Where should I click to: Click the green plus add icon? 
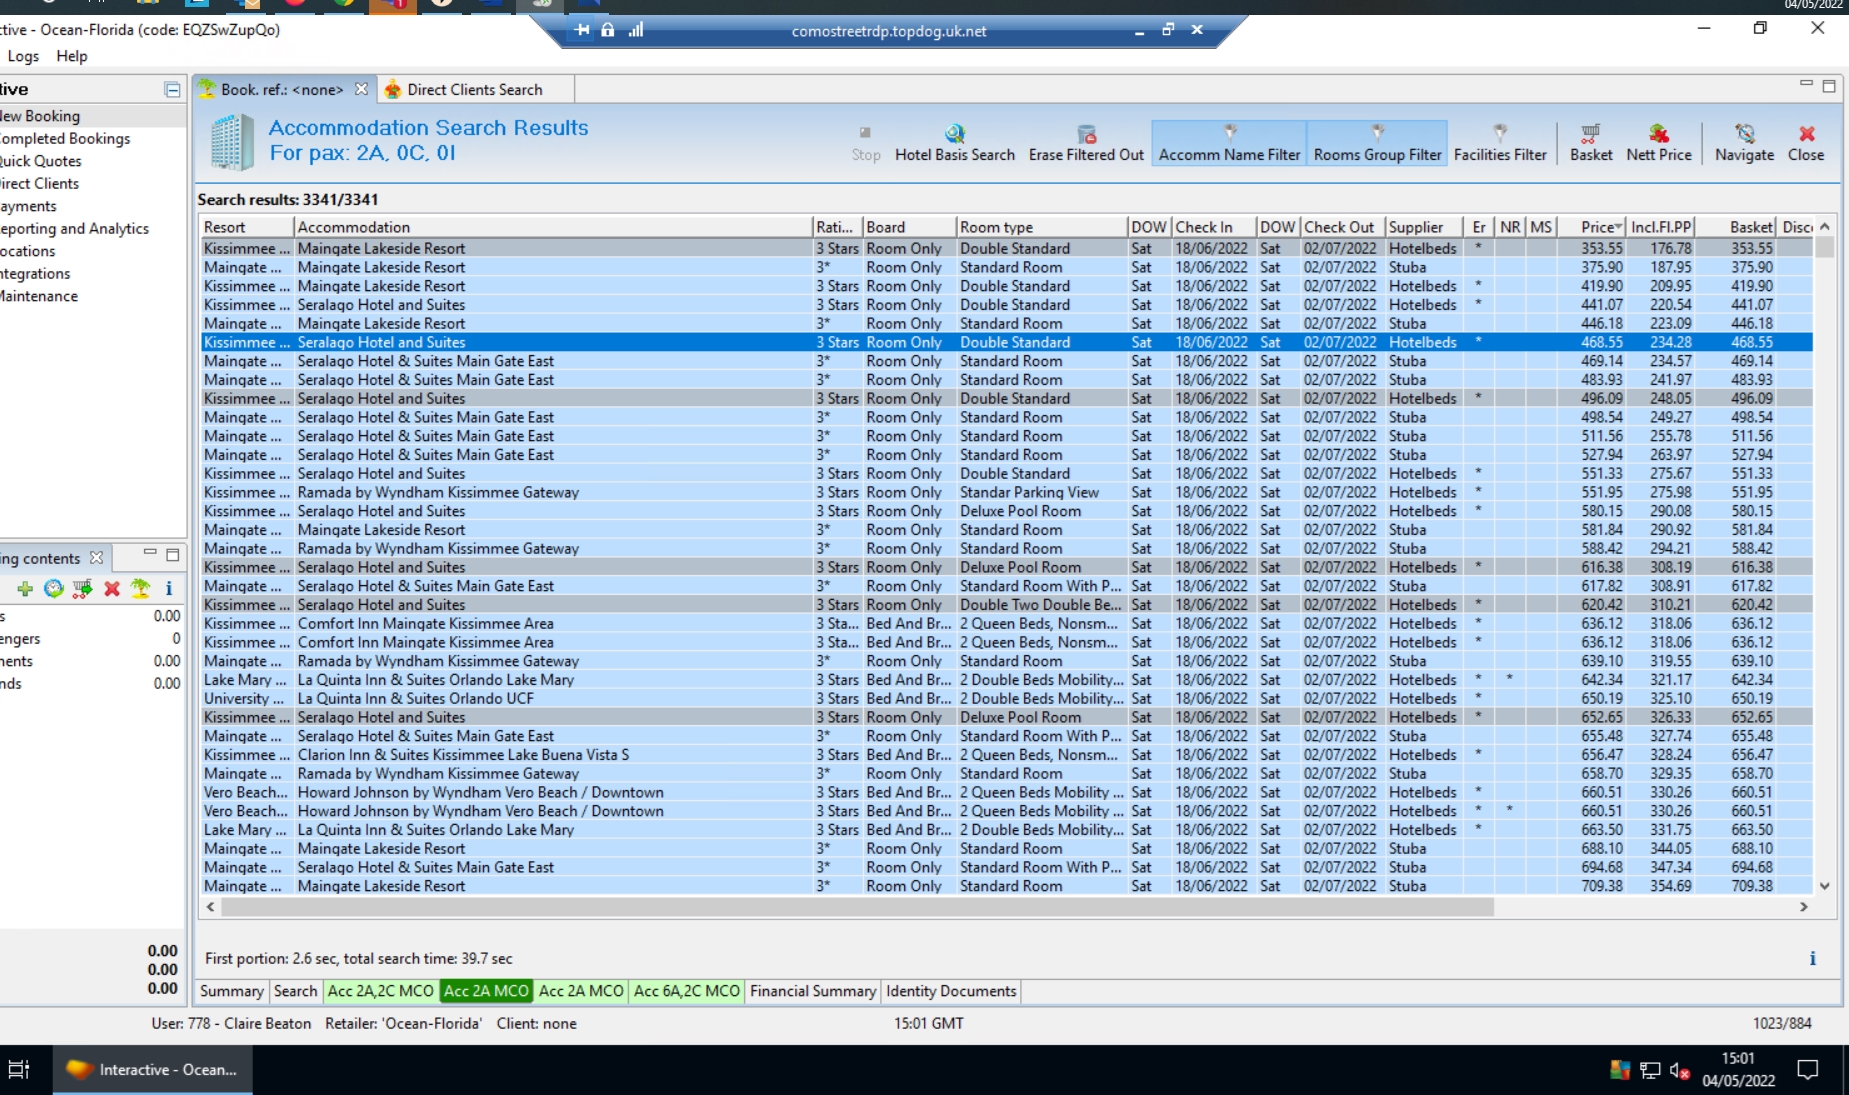click(25, 589)
